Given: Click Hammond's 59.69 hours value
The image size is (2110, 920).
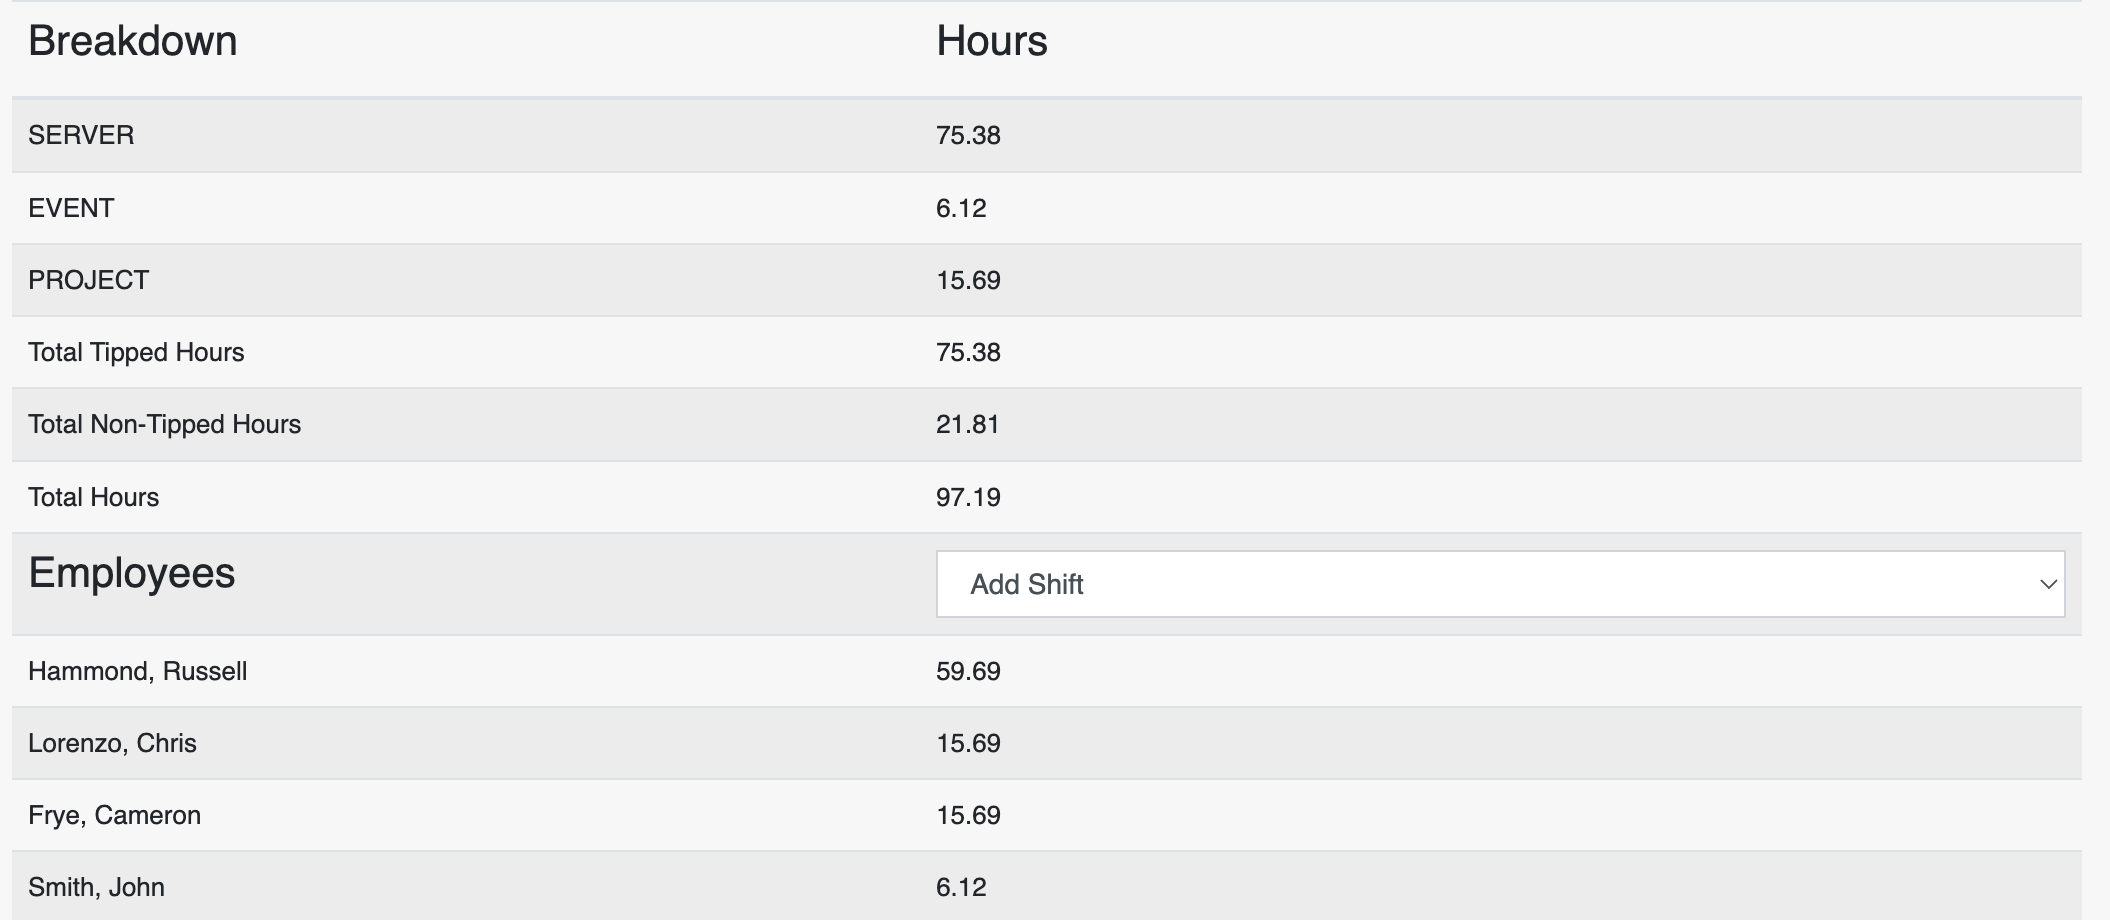Looking at the screenshot, I should [x=968, y=671].
